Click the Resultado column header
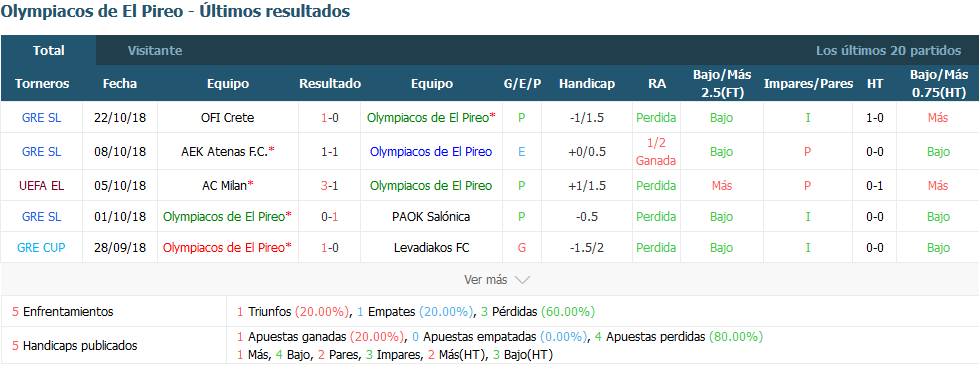 (330, 84)
